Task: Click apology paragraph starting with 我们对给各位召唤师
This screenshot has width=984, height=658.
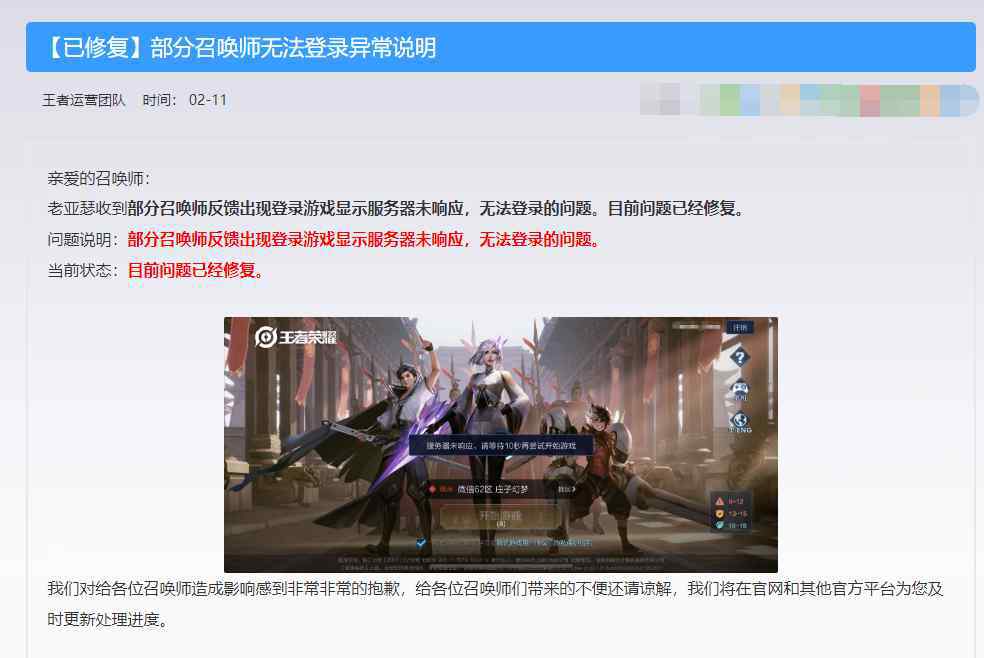Action: point(495,604)
